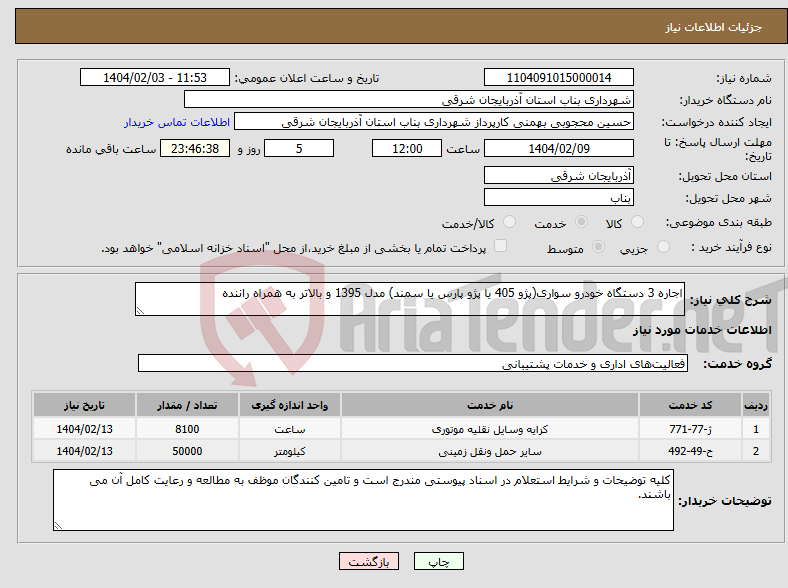The width and height of the screenshot is (788, 588).
Task: Click the تعداد / مقدار column header
Action: [x=187, y=405]
